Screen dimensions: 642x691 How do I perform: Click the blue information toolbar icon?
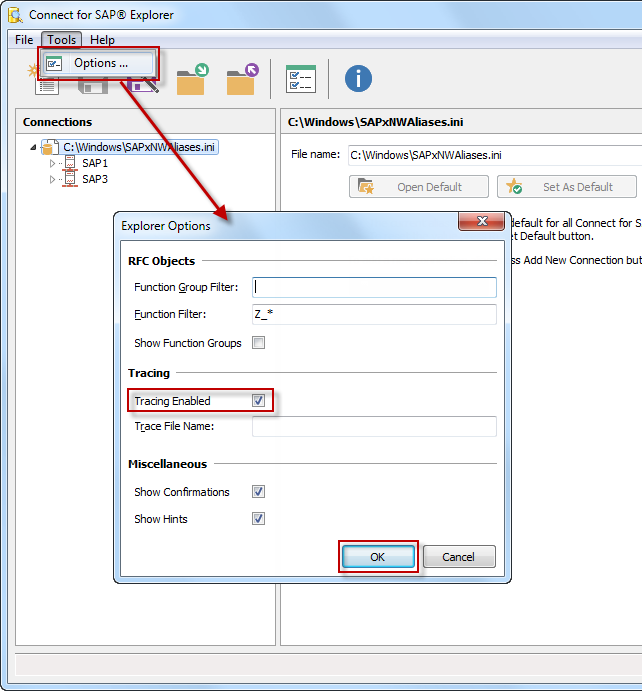[358, 79]
